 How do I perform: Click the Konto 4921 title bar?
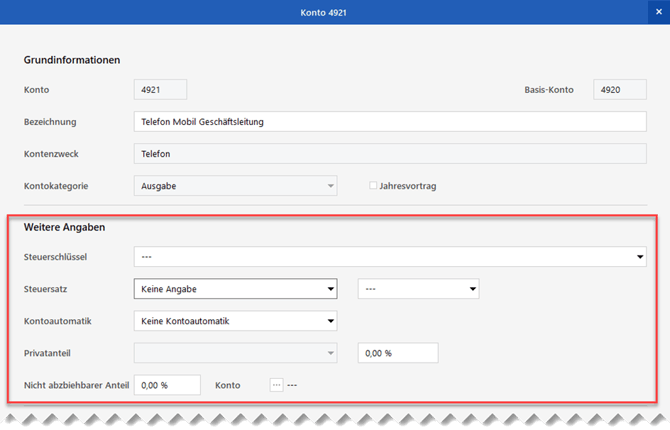pyautogui.click(x=335, y=11)
